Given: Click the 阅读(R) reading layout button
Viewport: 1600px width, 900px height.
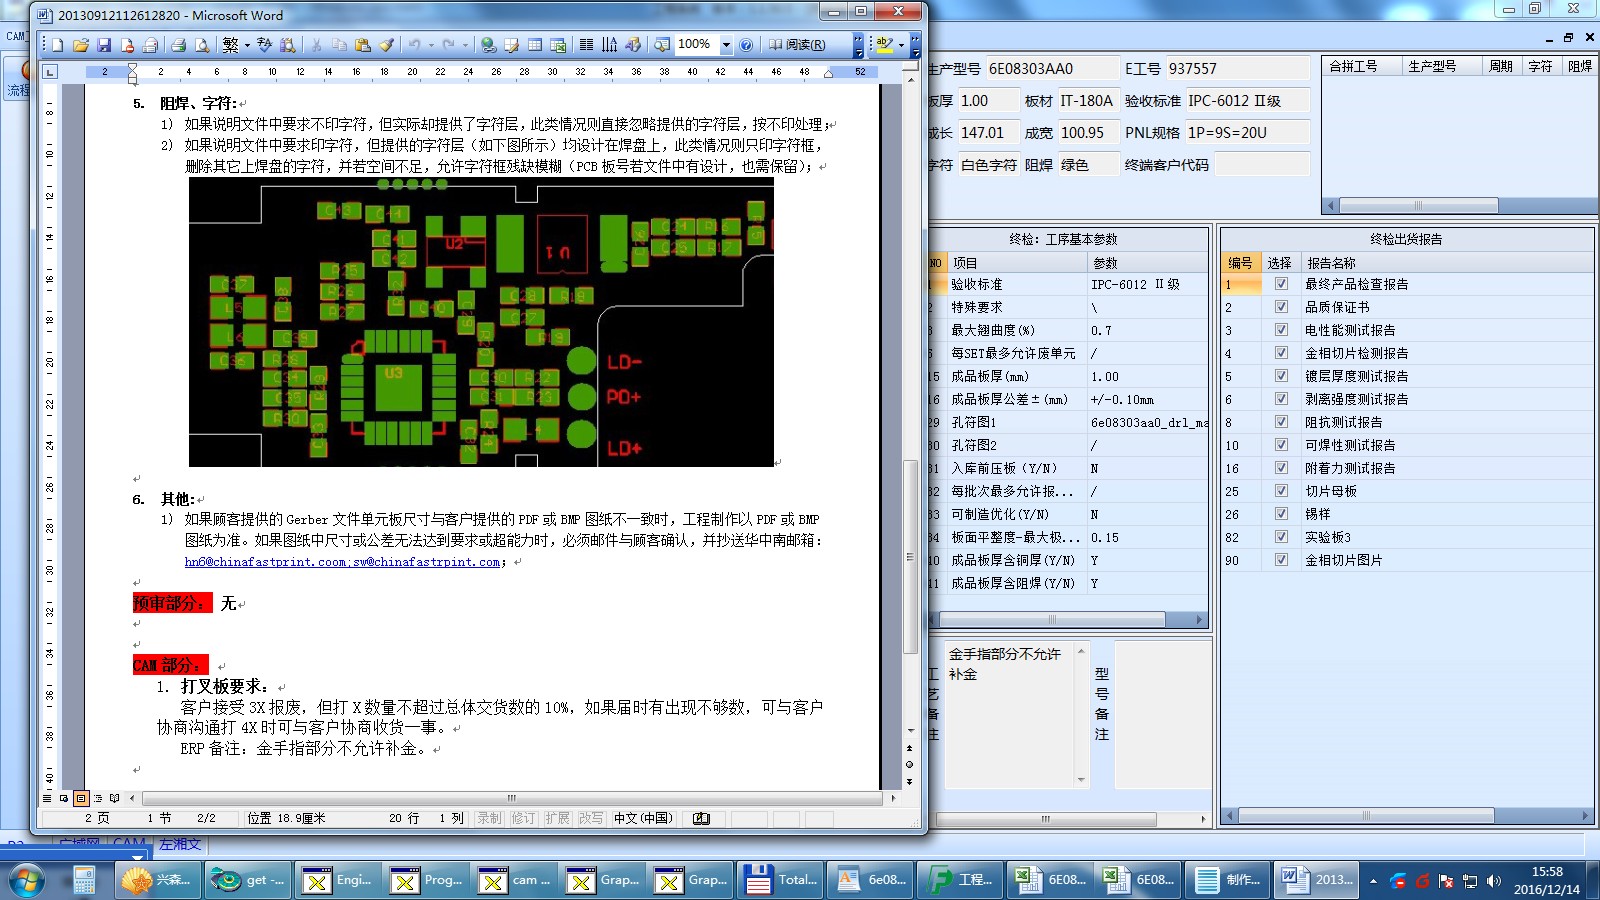Looking at the screenshot, I should tap(798, 45).
